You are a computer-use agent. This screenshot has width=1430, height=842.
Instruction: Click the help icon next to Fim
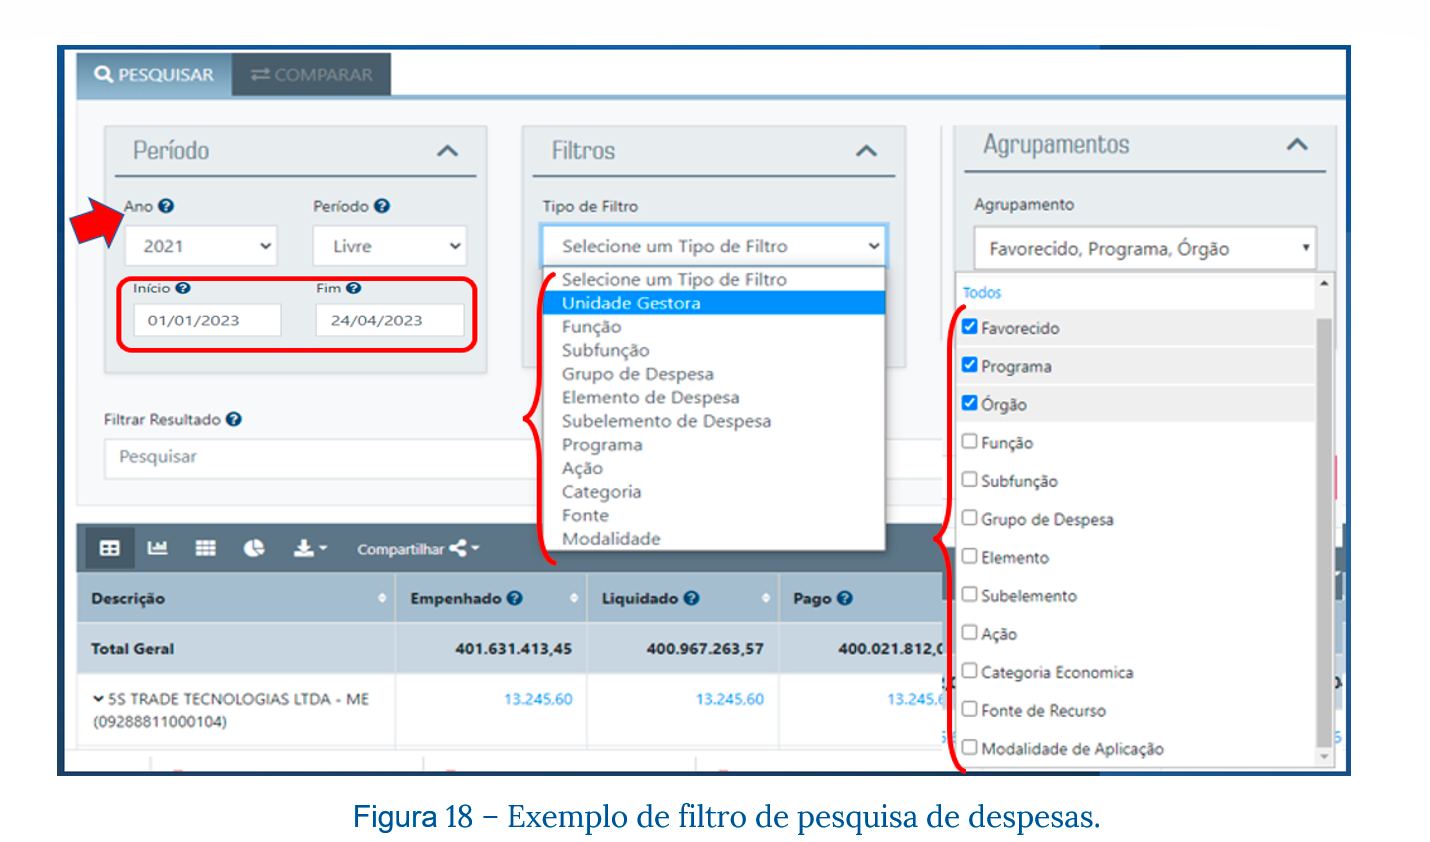coord(353,288)
